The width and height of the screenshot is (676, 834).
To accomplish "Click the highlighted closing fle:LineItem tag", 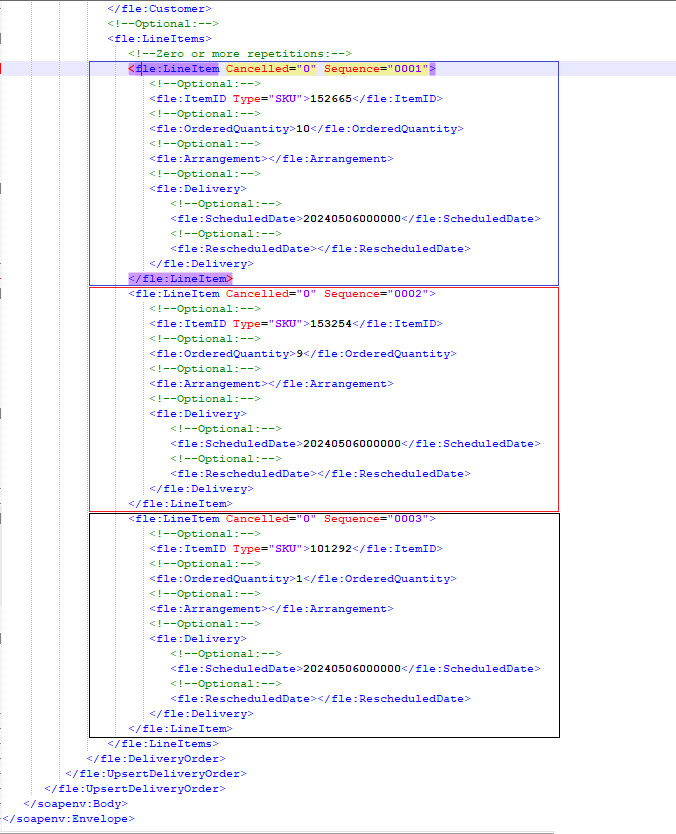I will click(x=180, y=279).
